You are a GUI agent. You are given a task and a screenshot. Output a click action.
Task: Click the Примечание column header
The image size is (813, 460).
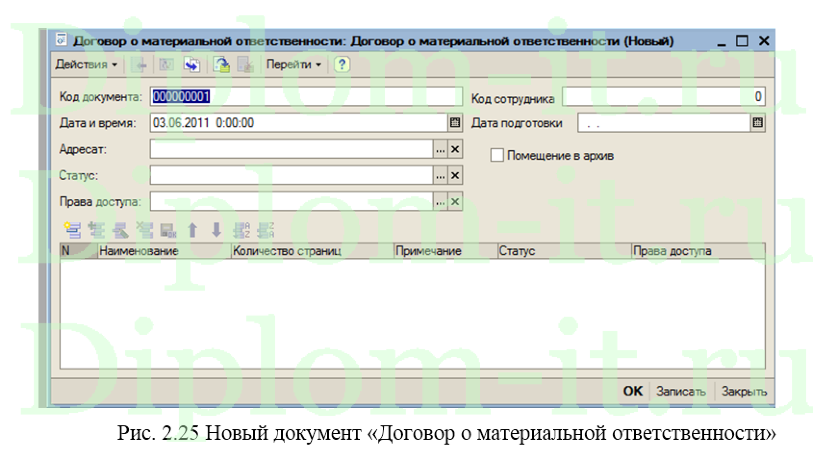445,251
